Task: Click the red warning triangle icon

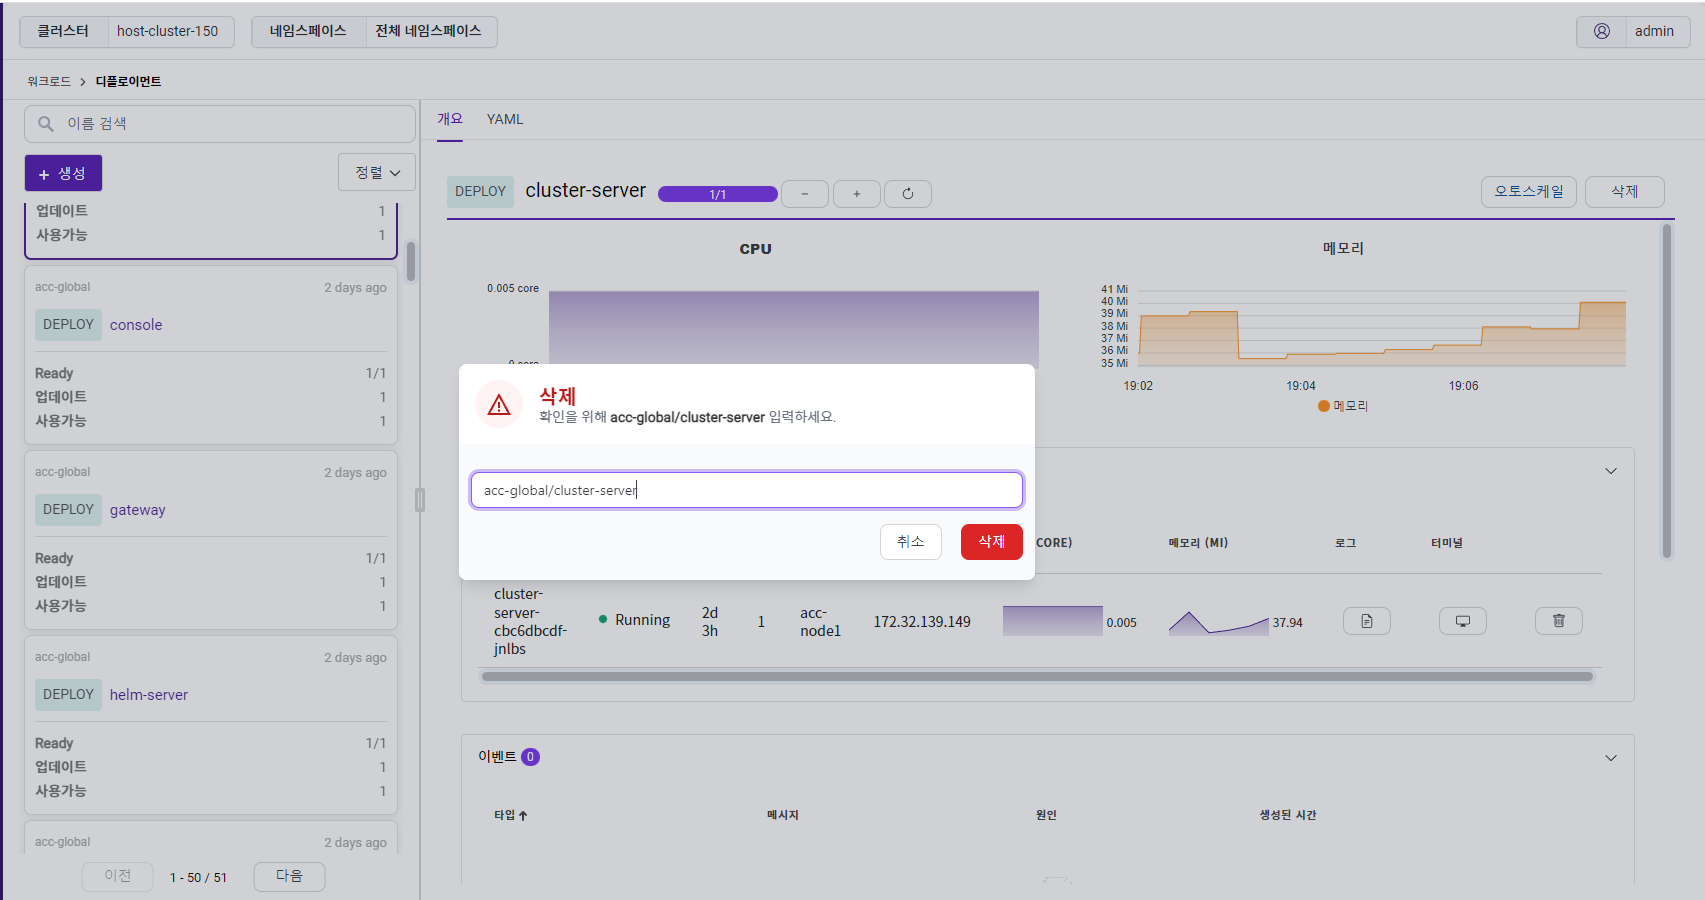Action: click(499, 405)
